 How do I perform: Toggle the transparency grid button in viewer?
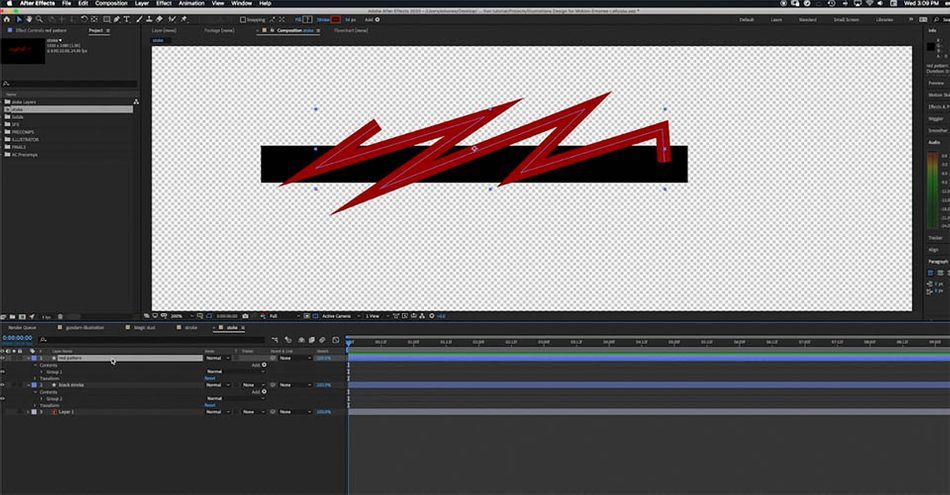click(315, 316)
